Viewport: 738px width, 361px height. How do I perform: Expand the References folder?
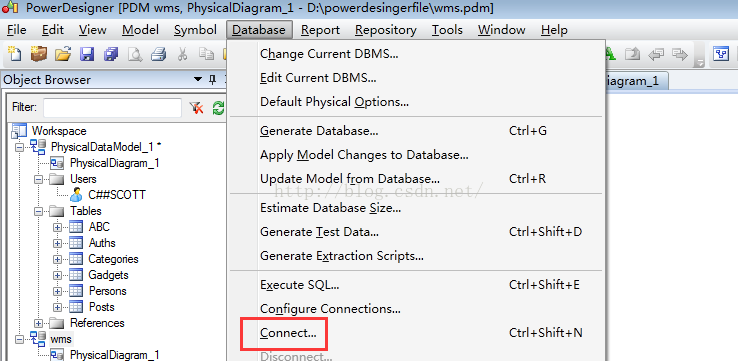click(x=39, y=323)
